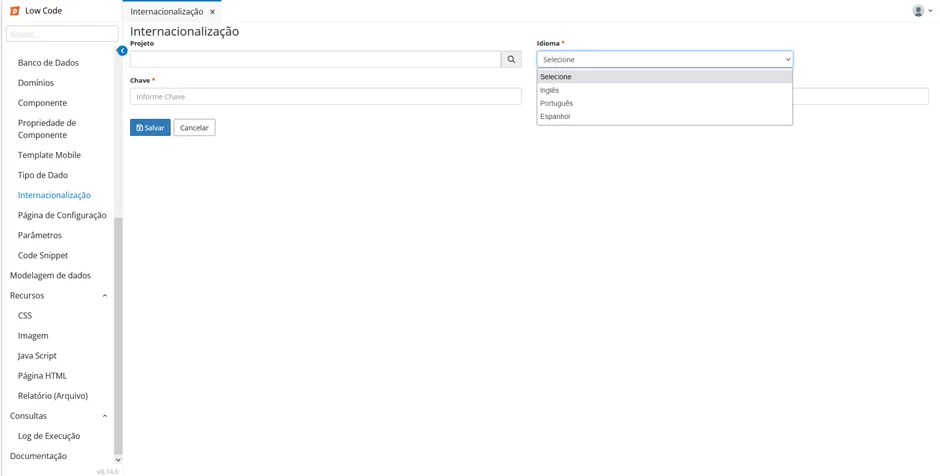Open Relatório (Arquivo) item
940x476 pixels.
coord(53,396)
